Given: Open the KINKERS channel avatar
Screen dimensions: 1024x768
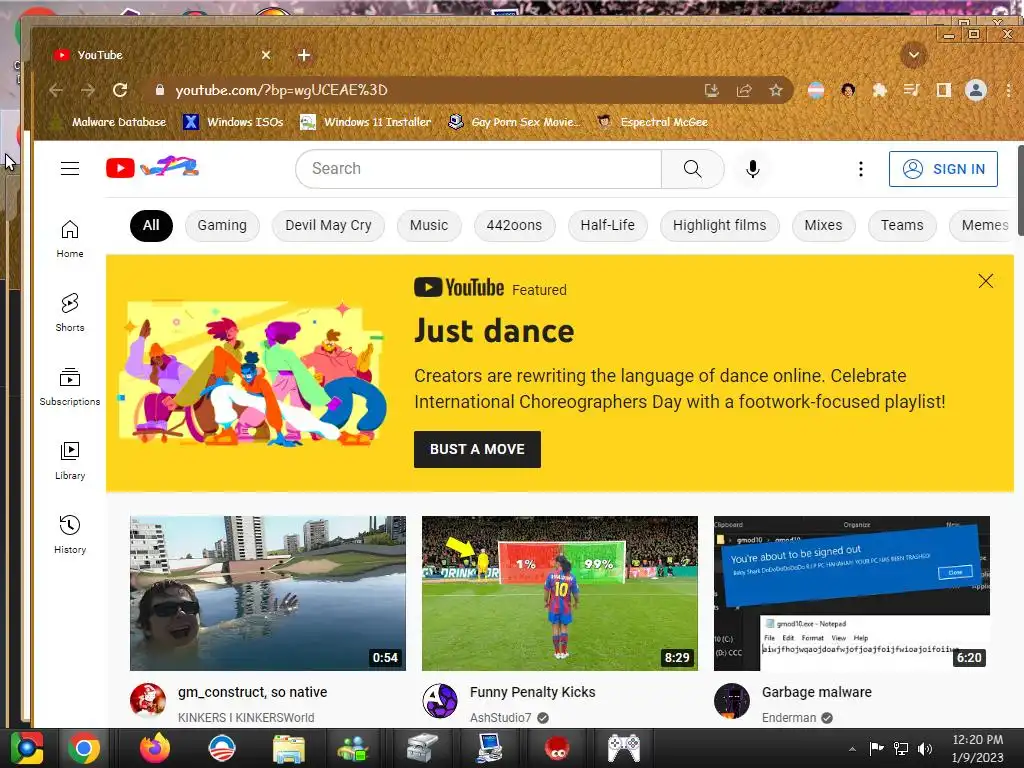Looking at the screenshot, I should tap(148, 701).
